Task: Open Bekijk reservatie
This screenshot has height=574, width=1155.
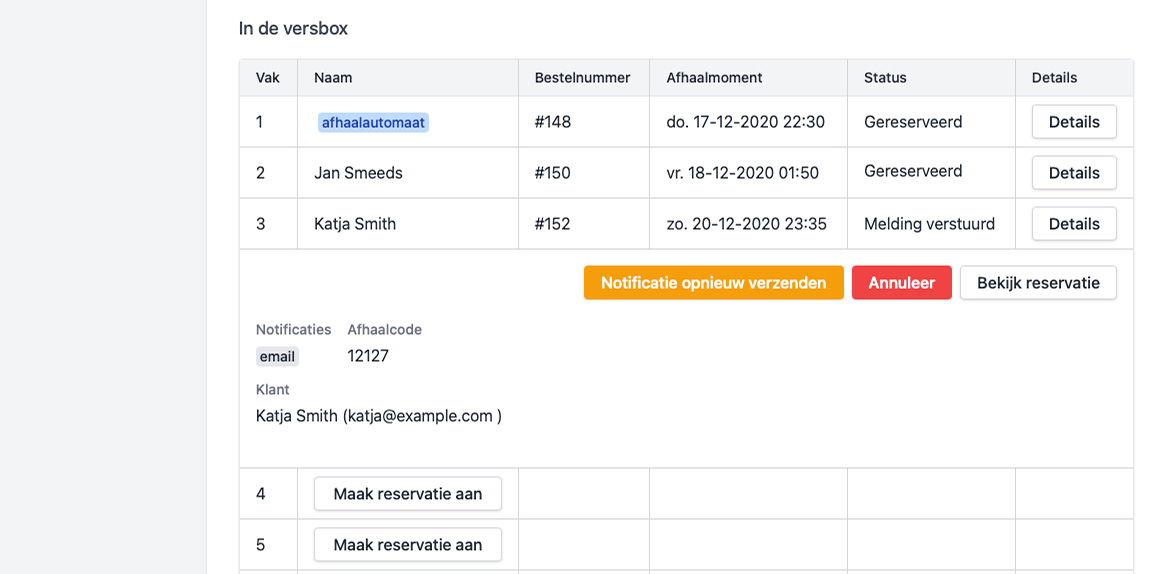Action: click(1038, 283)
